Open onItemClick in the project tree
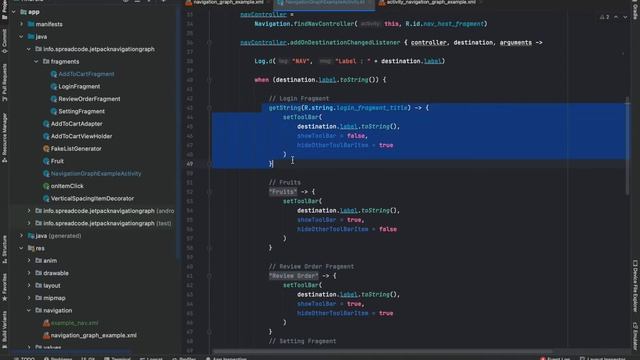The image size is (640, 360). click(x=67, y=186)
